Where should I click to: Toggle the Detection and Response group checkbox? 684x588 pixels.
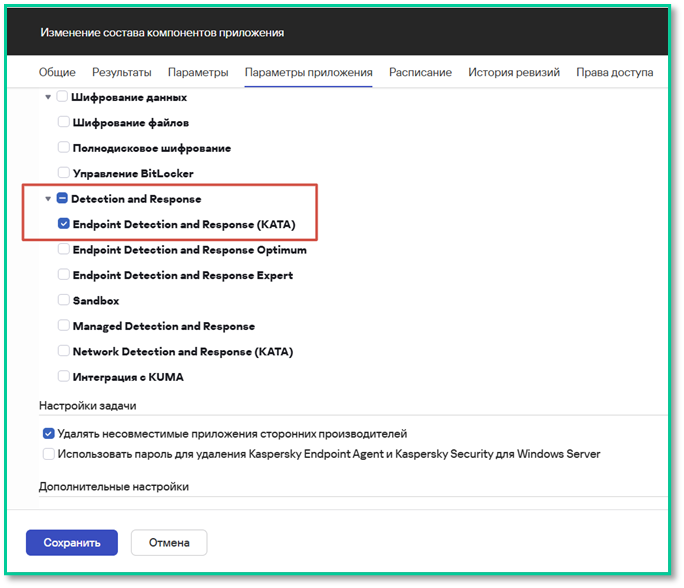62,198
